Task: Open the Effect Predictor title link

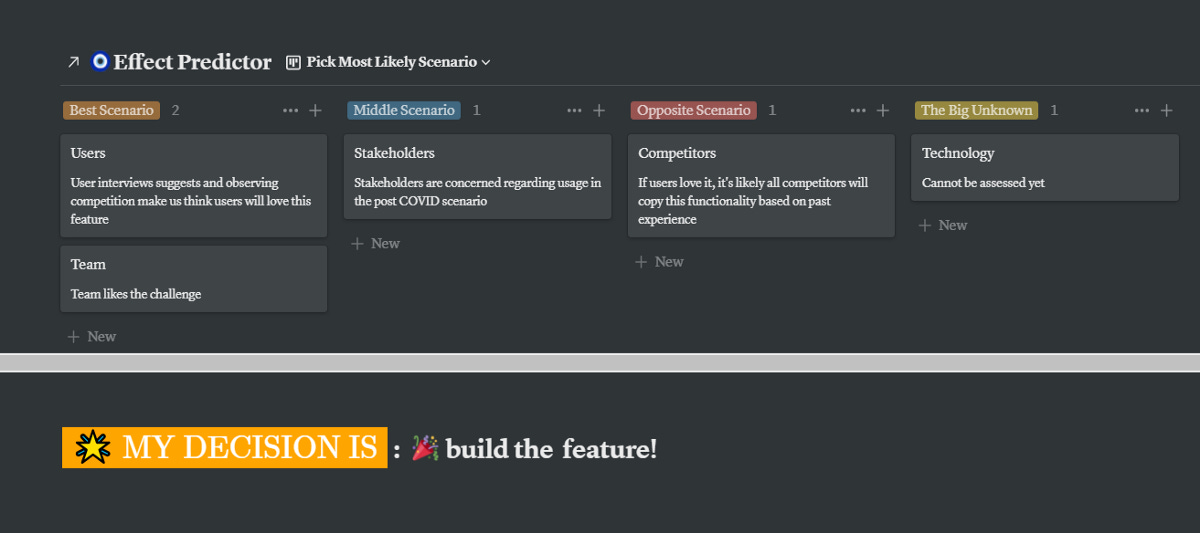Action: pyautogui.click(x=192, y=62)
